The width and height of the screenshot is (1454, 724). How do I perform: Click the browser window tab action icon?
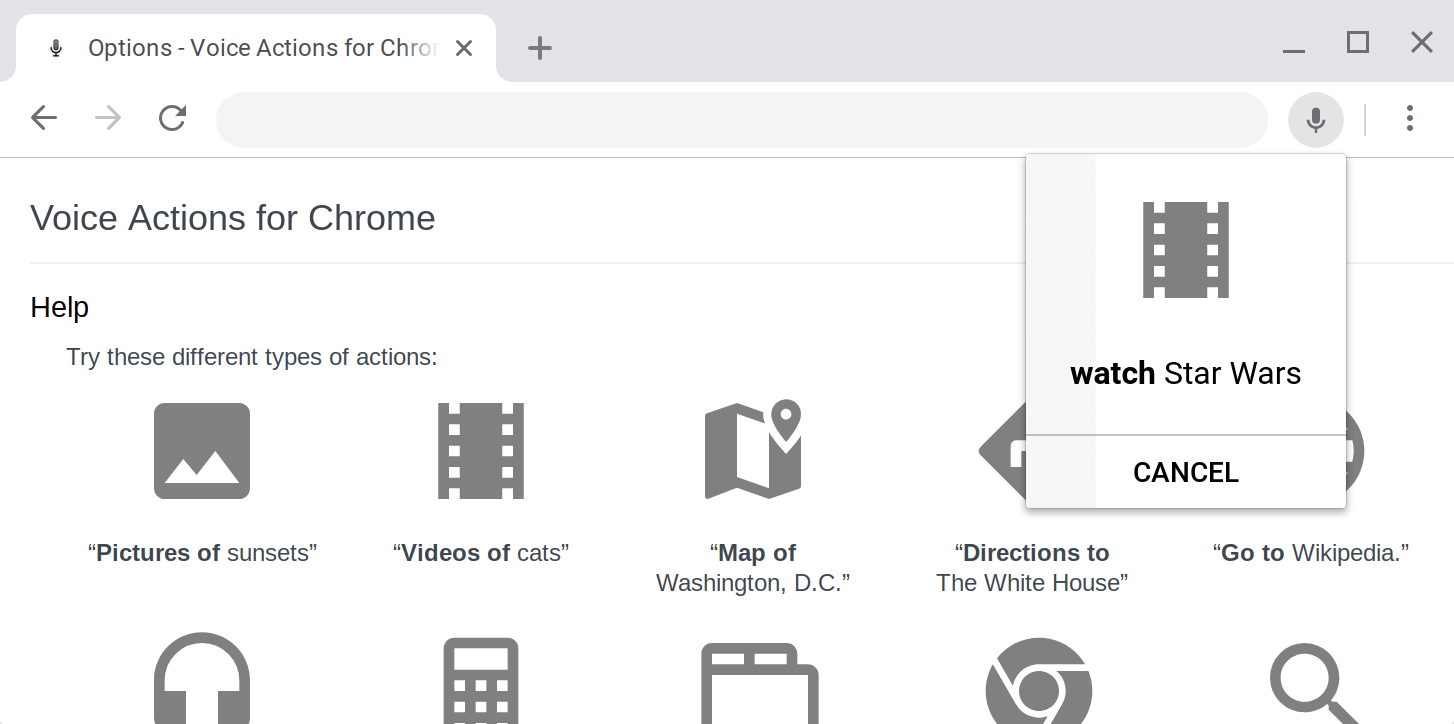pyautogui.click(x=760, y=684)
